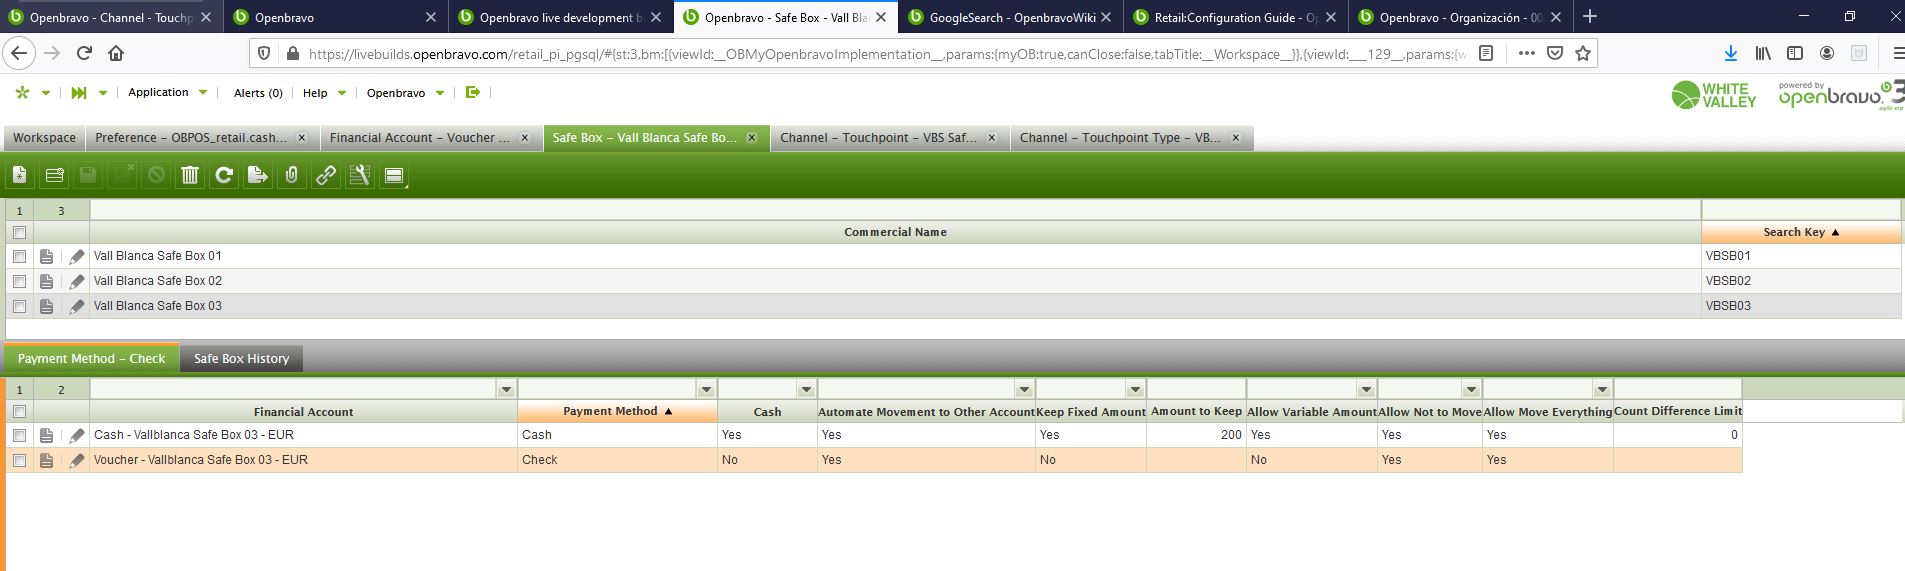The image size is (1905, 571).
Task: Switch to the Safe Box History tab
Action: click(x=241, y=358)
